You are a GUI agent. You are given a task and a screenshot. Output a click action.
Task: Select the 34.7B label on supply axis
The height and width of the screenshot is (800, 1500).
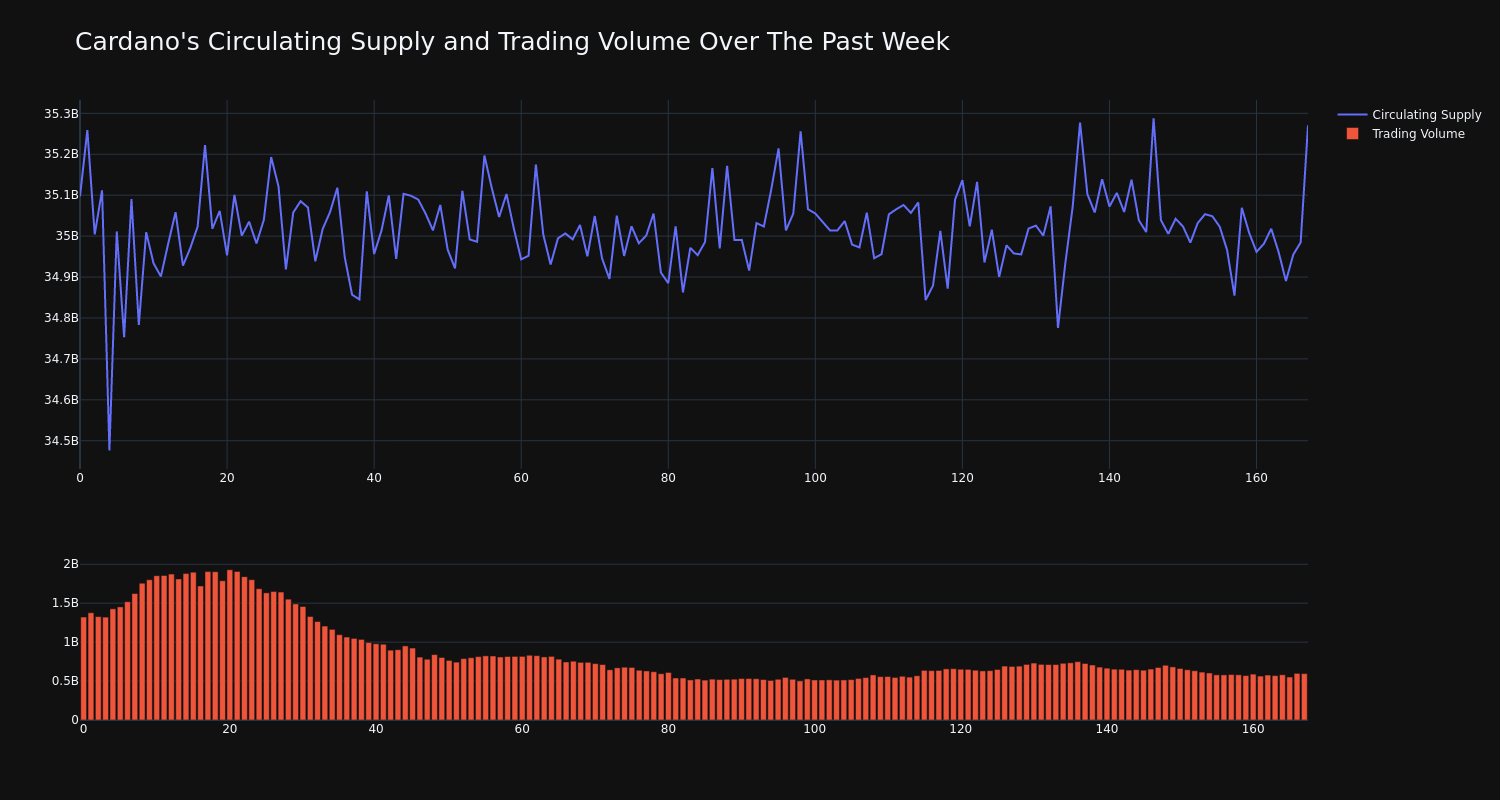(61, 359)
